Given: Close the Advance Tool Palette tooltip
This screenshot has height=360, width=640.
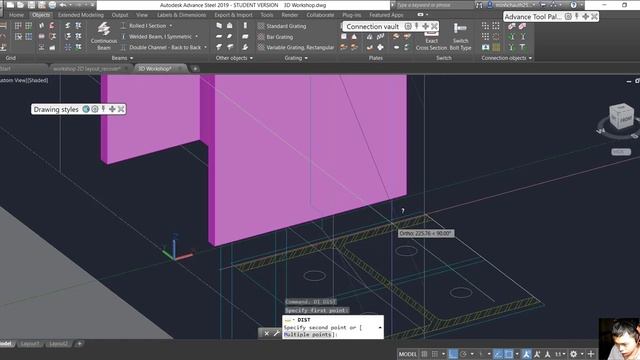Looking at the screenshot, I should coord(594,16).
